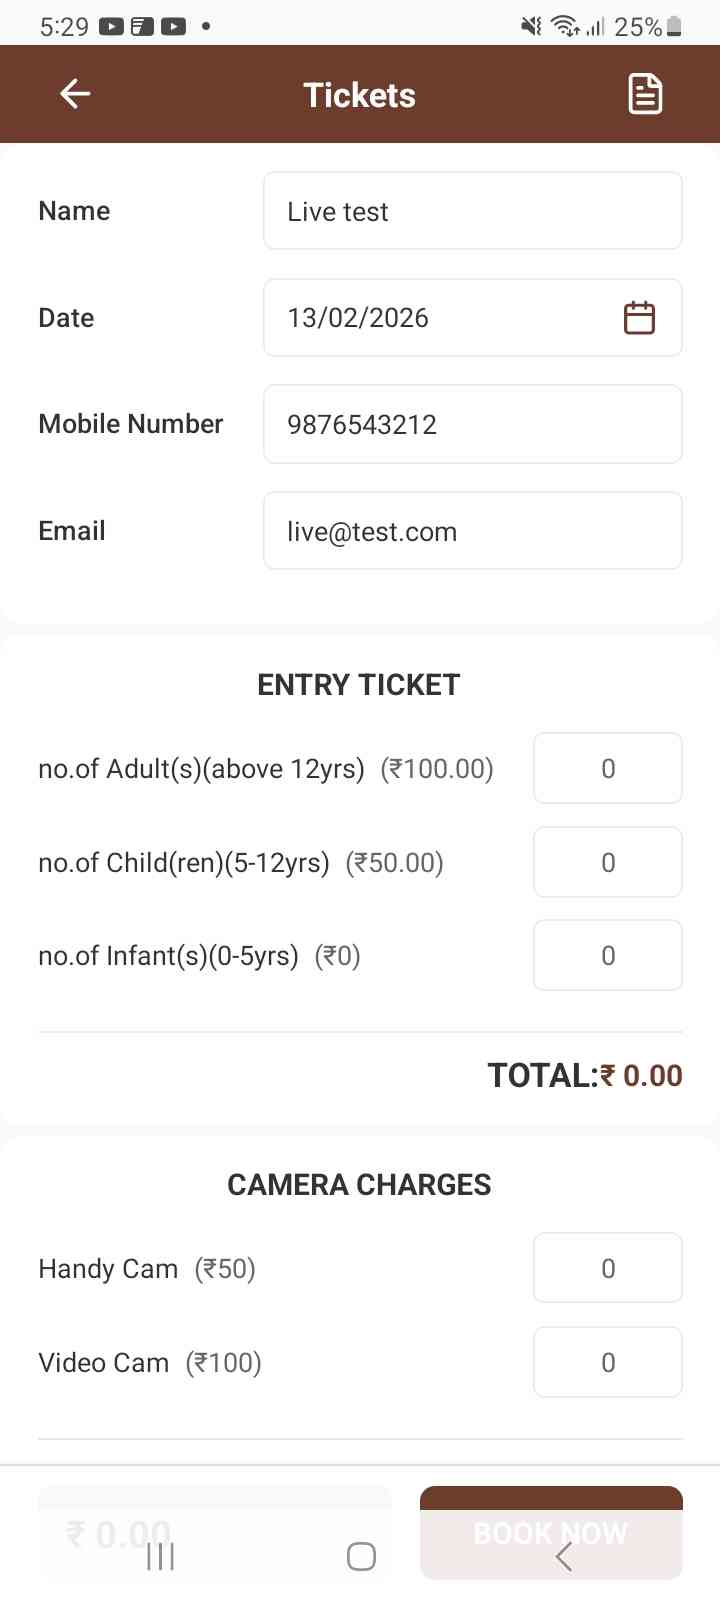
Task: Click the Name input field
Action: 472,211
